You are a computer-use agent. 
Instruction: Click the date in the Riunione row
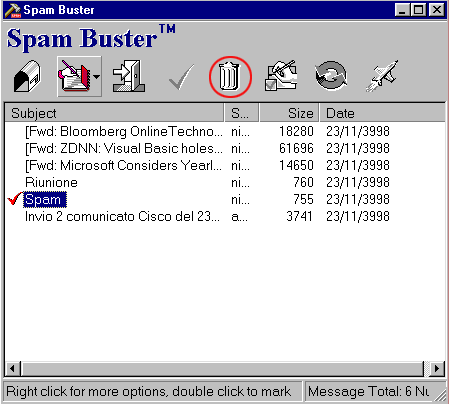point(358,182)
